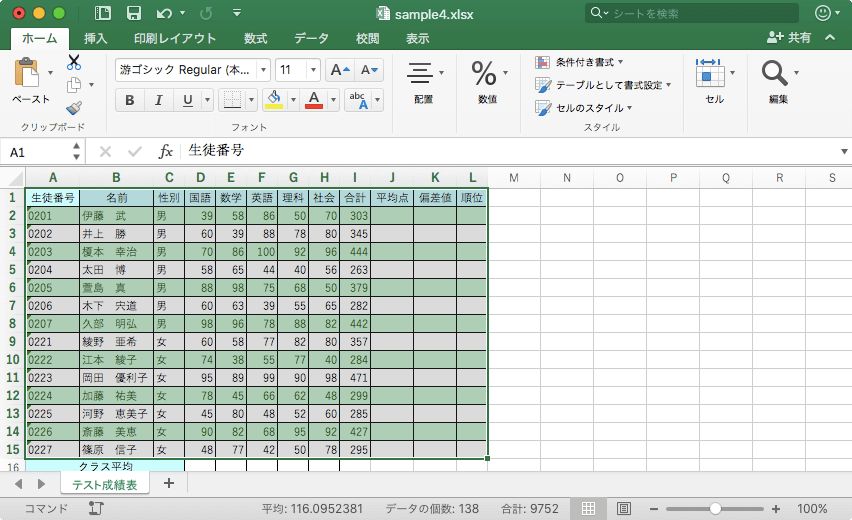This screenshot has width=852, height=520.
Task: Open fill color dropdown arrow
Action: [x=293, y=100]
